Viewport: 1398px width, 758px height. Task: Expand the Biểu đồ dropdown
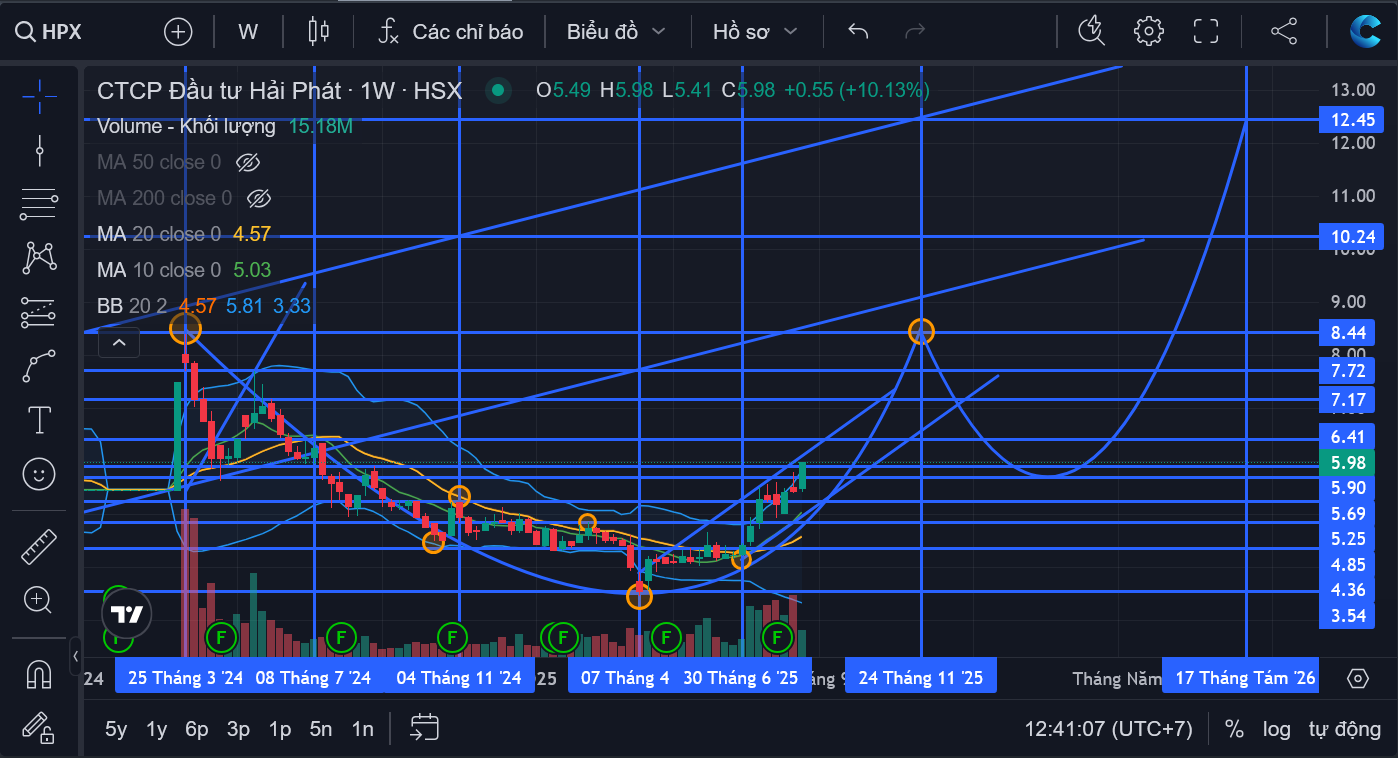coord(616,31)
